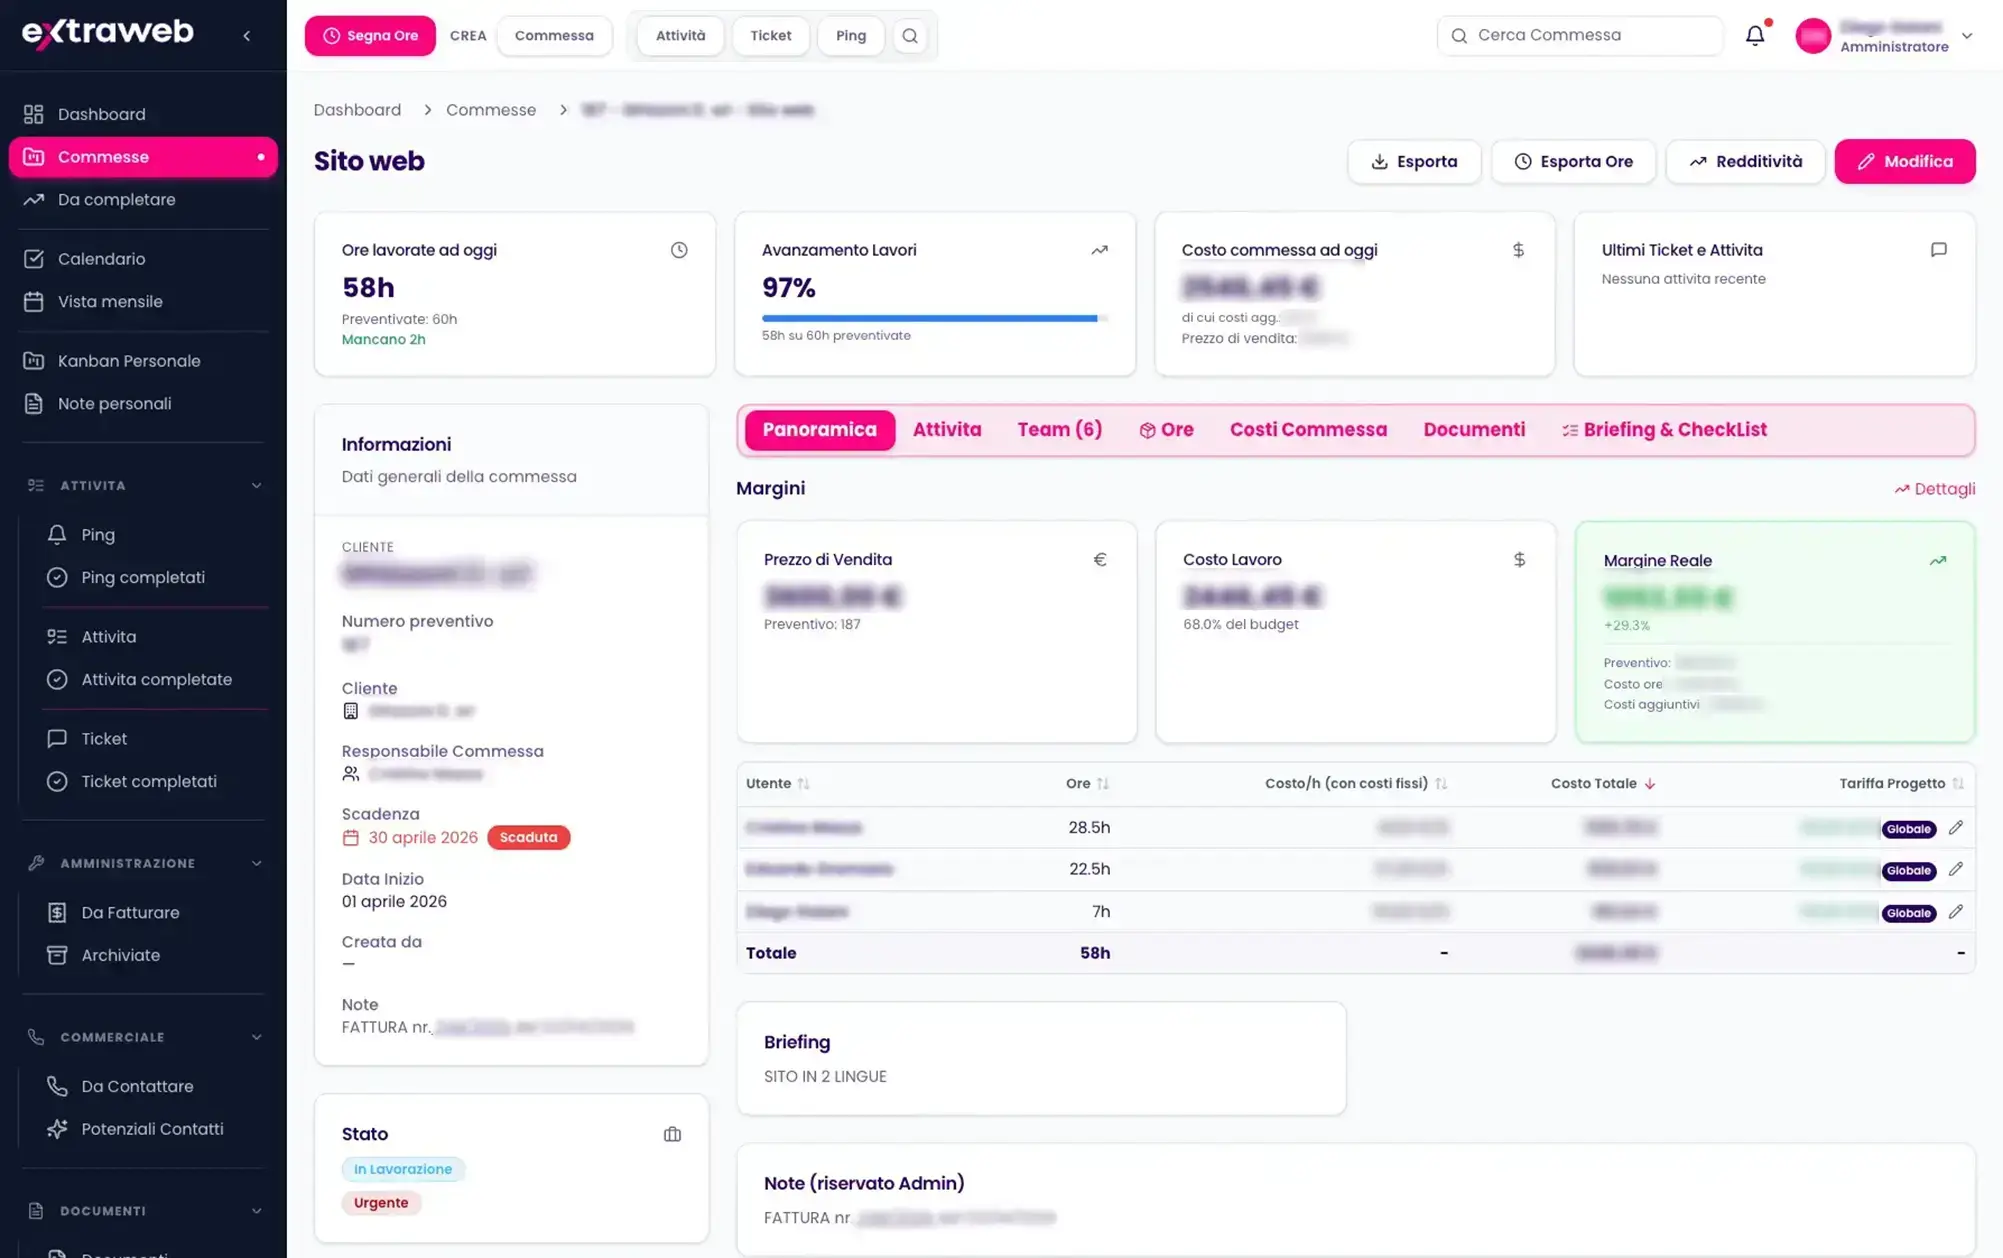The height and width of the screenshot is (1258, 2003).
Task: Open the Team (6) tab
Action: pos(1059,430)
